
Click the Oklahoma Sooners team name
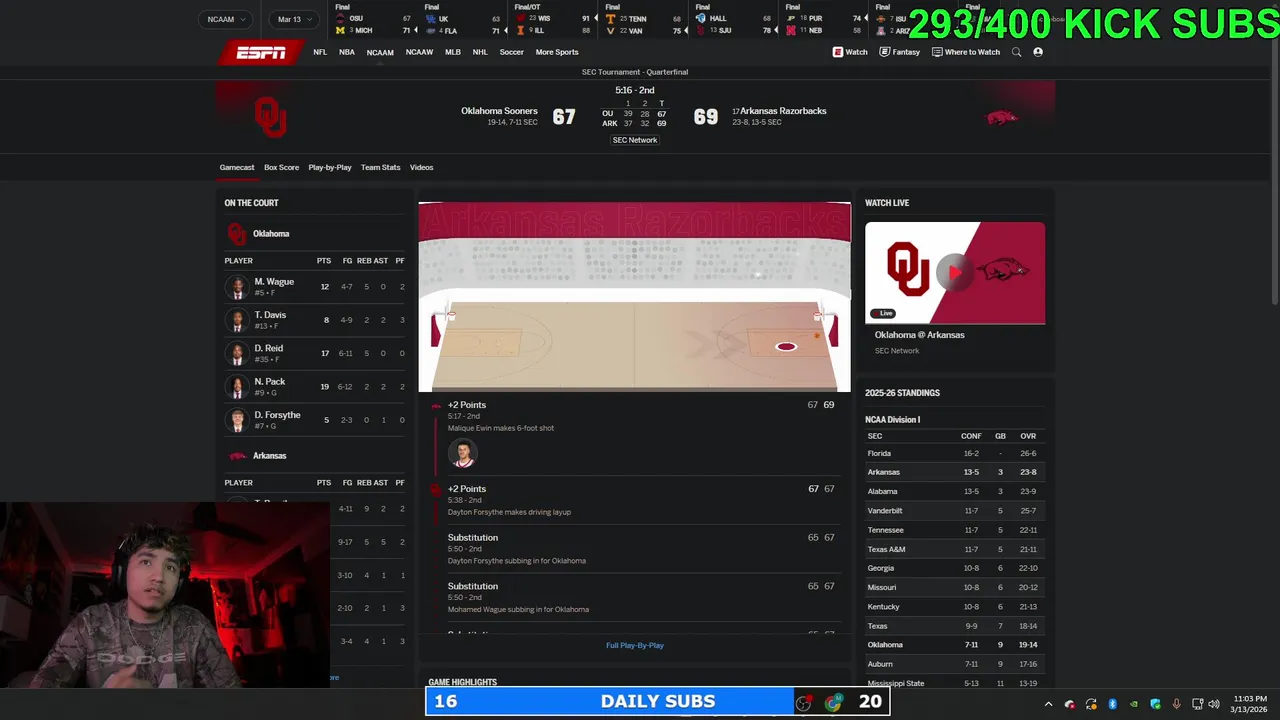click(499, 111)
